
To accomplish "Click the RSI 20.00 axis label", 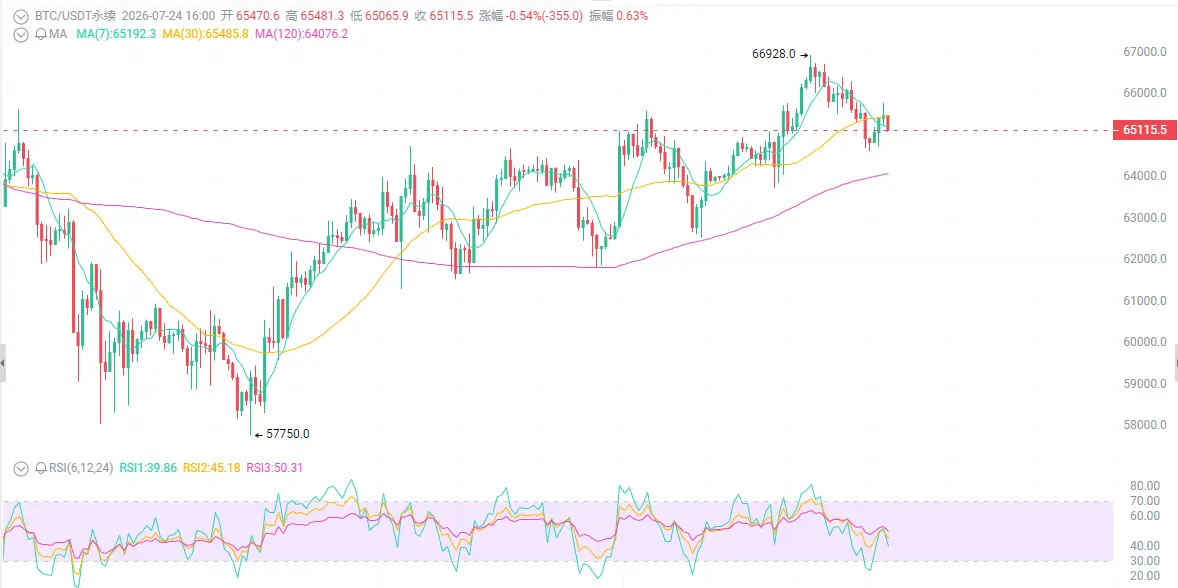I will point(1146,575).
